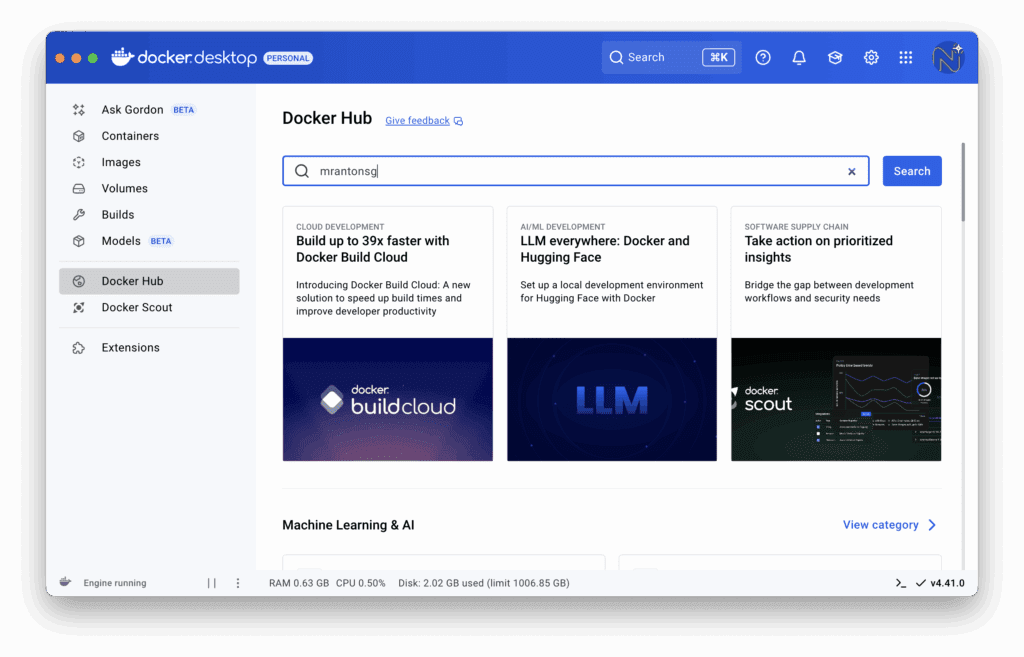
Task: Open the Docker Scout banner image
Action: click(x=836, y=400)
